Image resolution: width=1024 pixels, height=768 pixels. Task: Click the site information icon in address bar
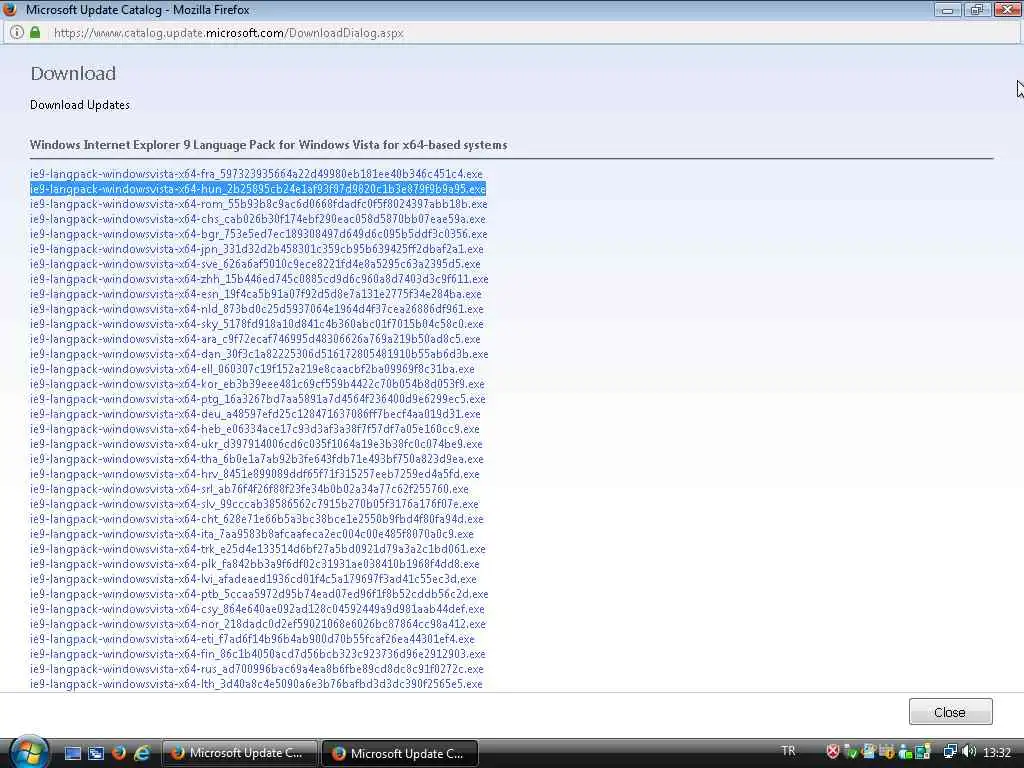(17, 32)
